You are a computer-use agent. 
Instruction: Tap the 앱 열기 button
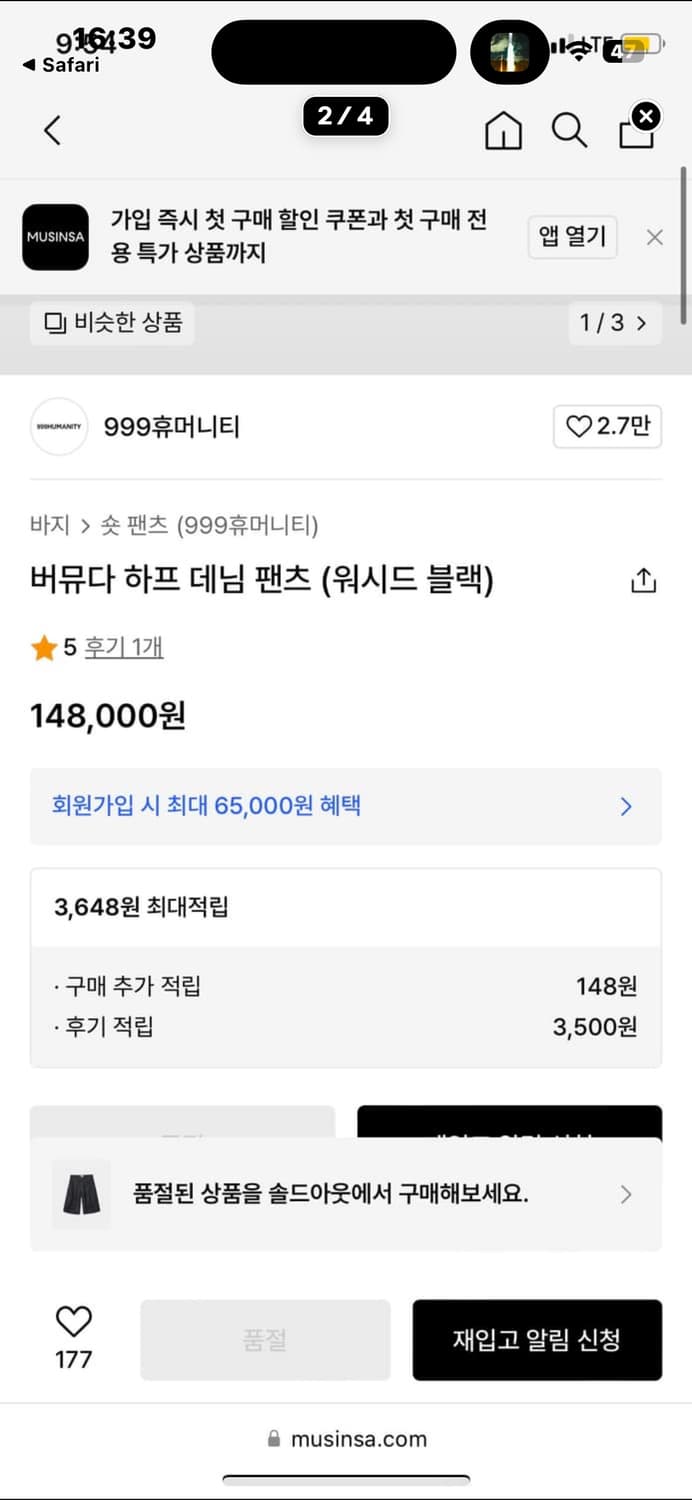coord(572,237)
